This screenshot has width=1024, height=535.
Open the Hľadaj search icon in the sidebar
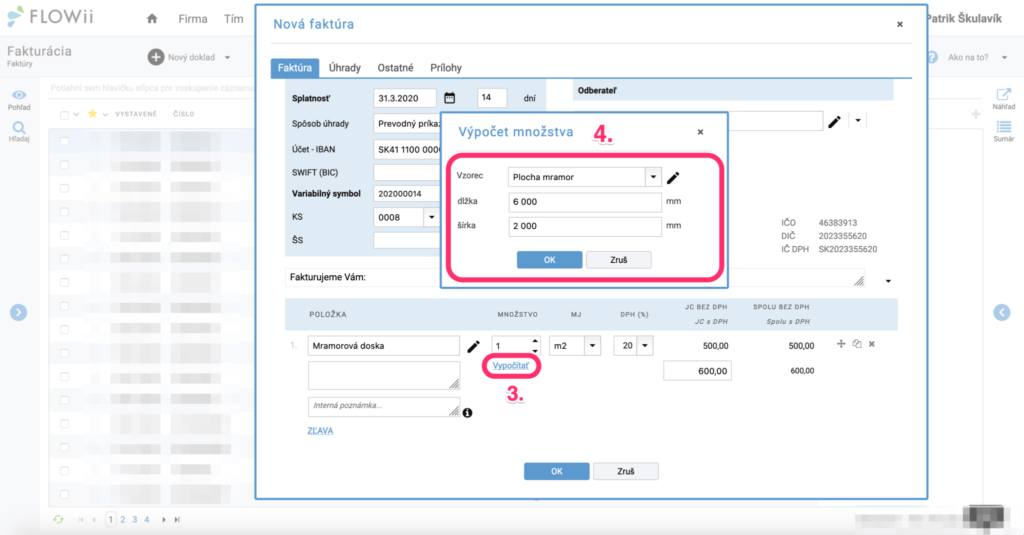click(19, 128)
